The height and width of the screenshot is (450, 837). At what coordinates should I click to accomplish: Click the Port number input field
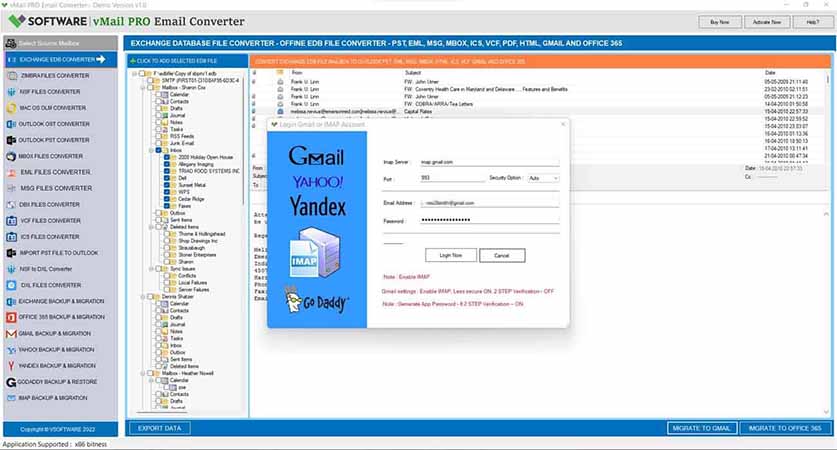pyautogui.click(x=452, y=178)
